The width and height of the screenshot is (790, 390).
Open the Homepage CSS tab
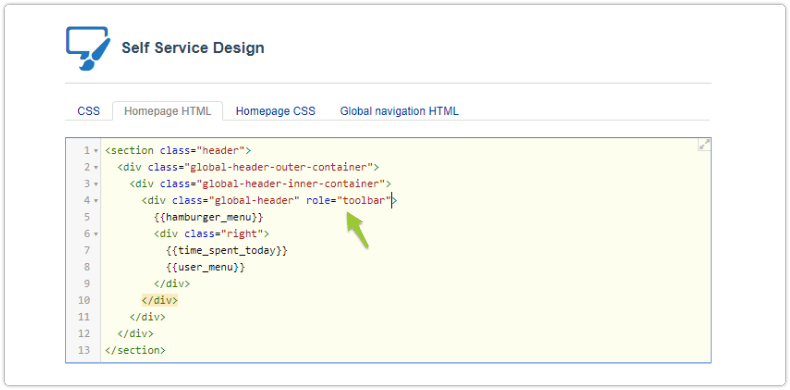click(276, 111)
